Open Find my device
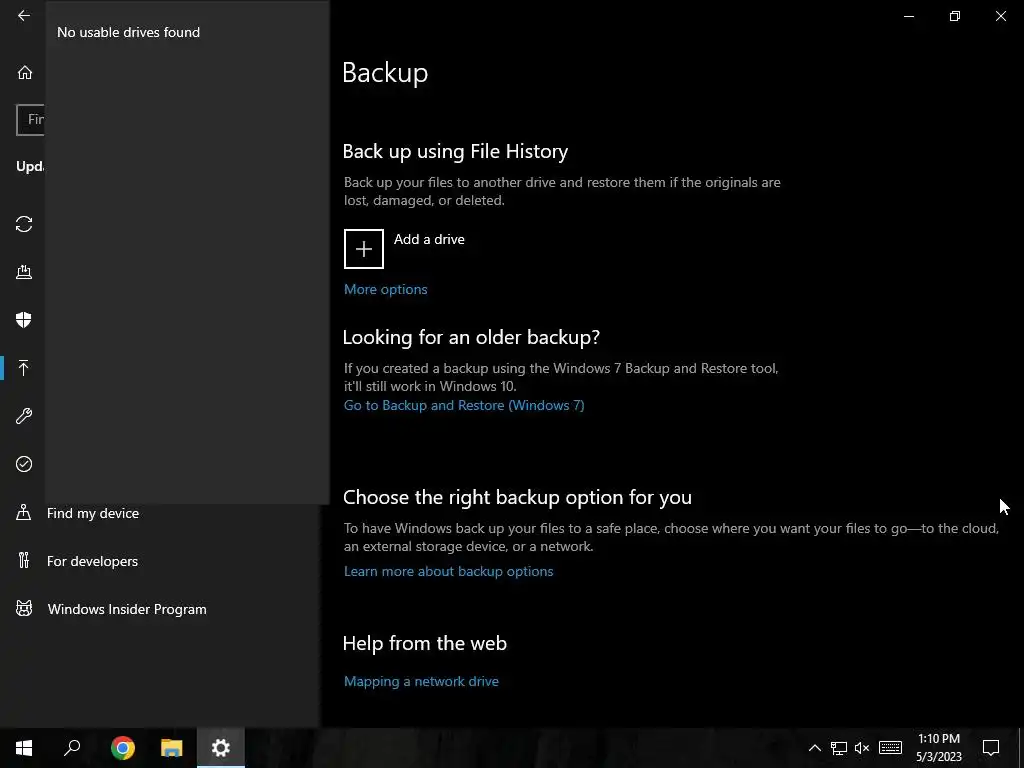This screenshot has width=1024, height=768. point(93,513)
